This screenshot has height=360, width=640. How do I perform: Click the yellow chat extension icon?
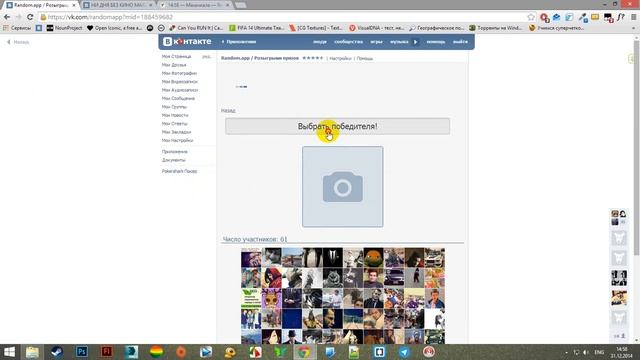coord(595,17)
